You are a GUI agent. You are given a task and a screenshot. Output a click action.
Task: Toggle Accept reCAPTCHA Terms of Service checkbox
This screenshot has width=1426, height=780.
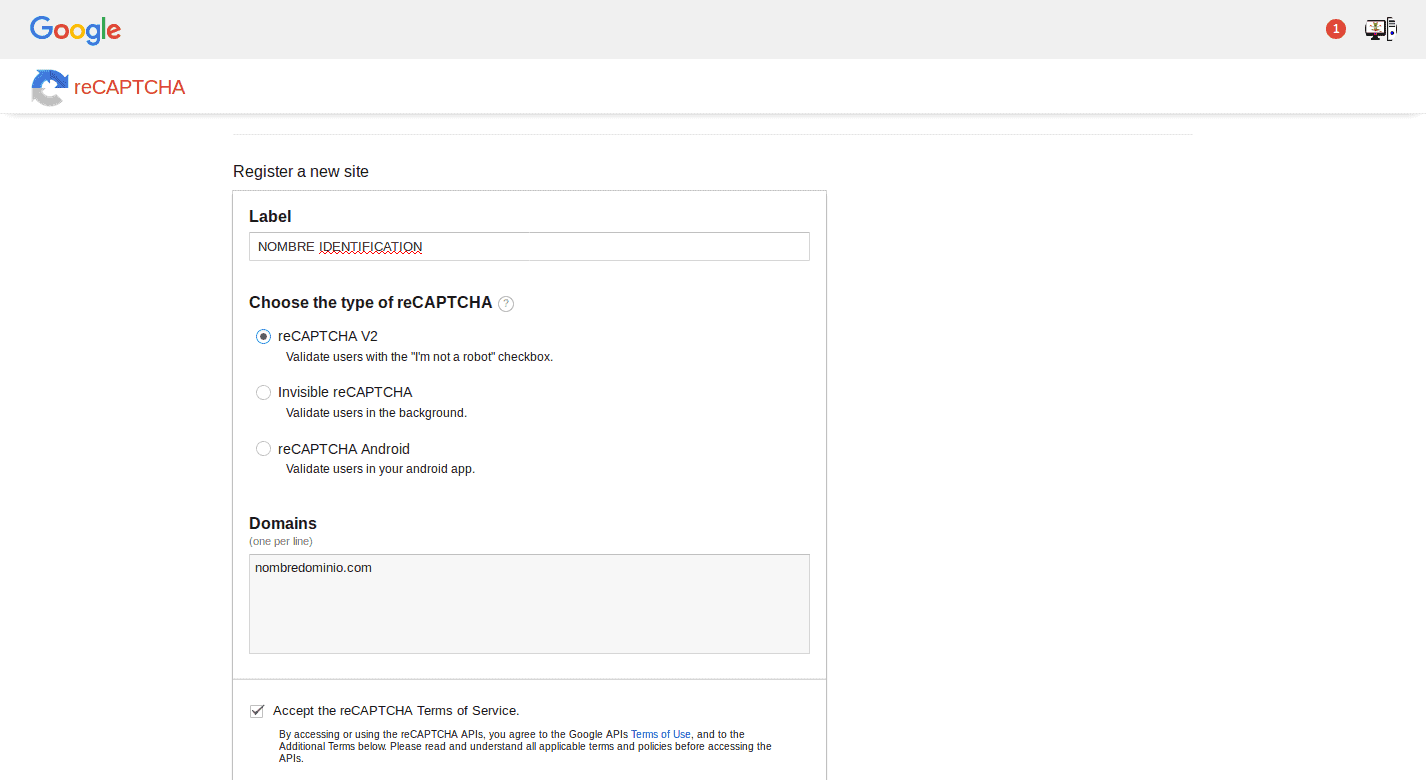pos(257,711)
